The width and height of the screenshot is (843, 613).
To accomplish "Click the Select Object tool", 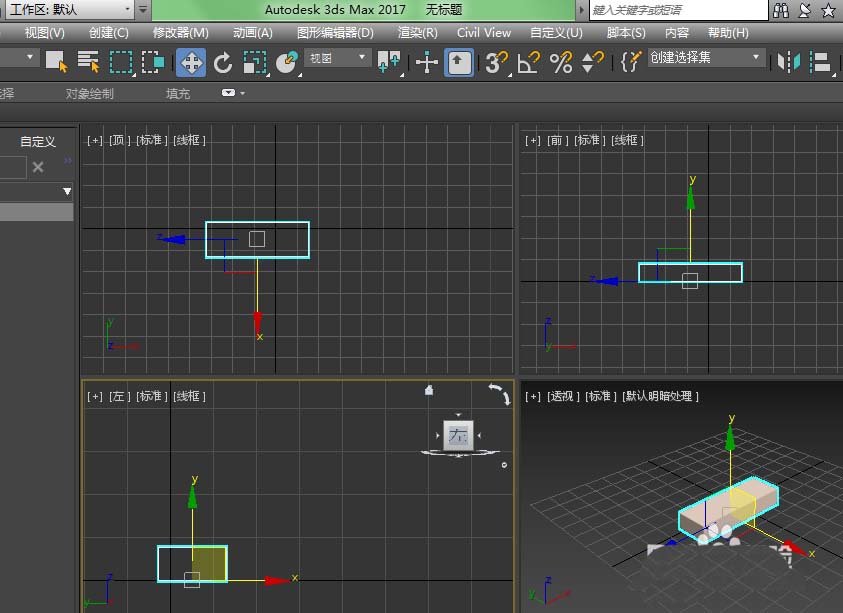I will point(56,62).
